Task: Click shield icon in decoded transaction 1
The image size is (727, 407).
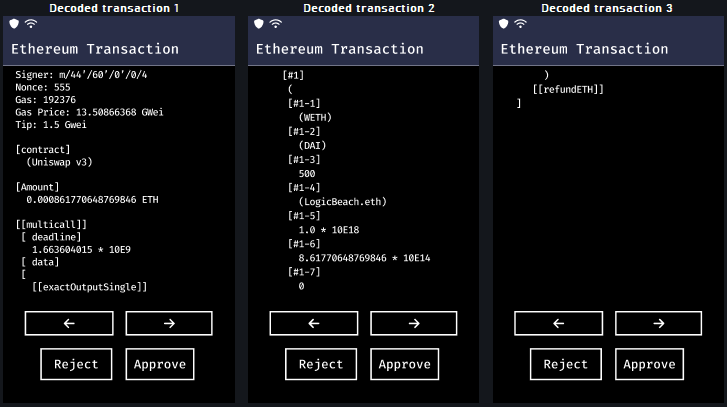Action: pyautogui.click(x=14, y=23)
